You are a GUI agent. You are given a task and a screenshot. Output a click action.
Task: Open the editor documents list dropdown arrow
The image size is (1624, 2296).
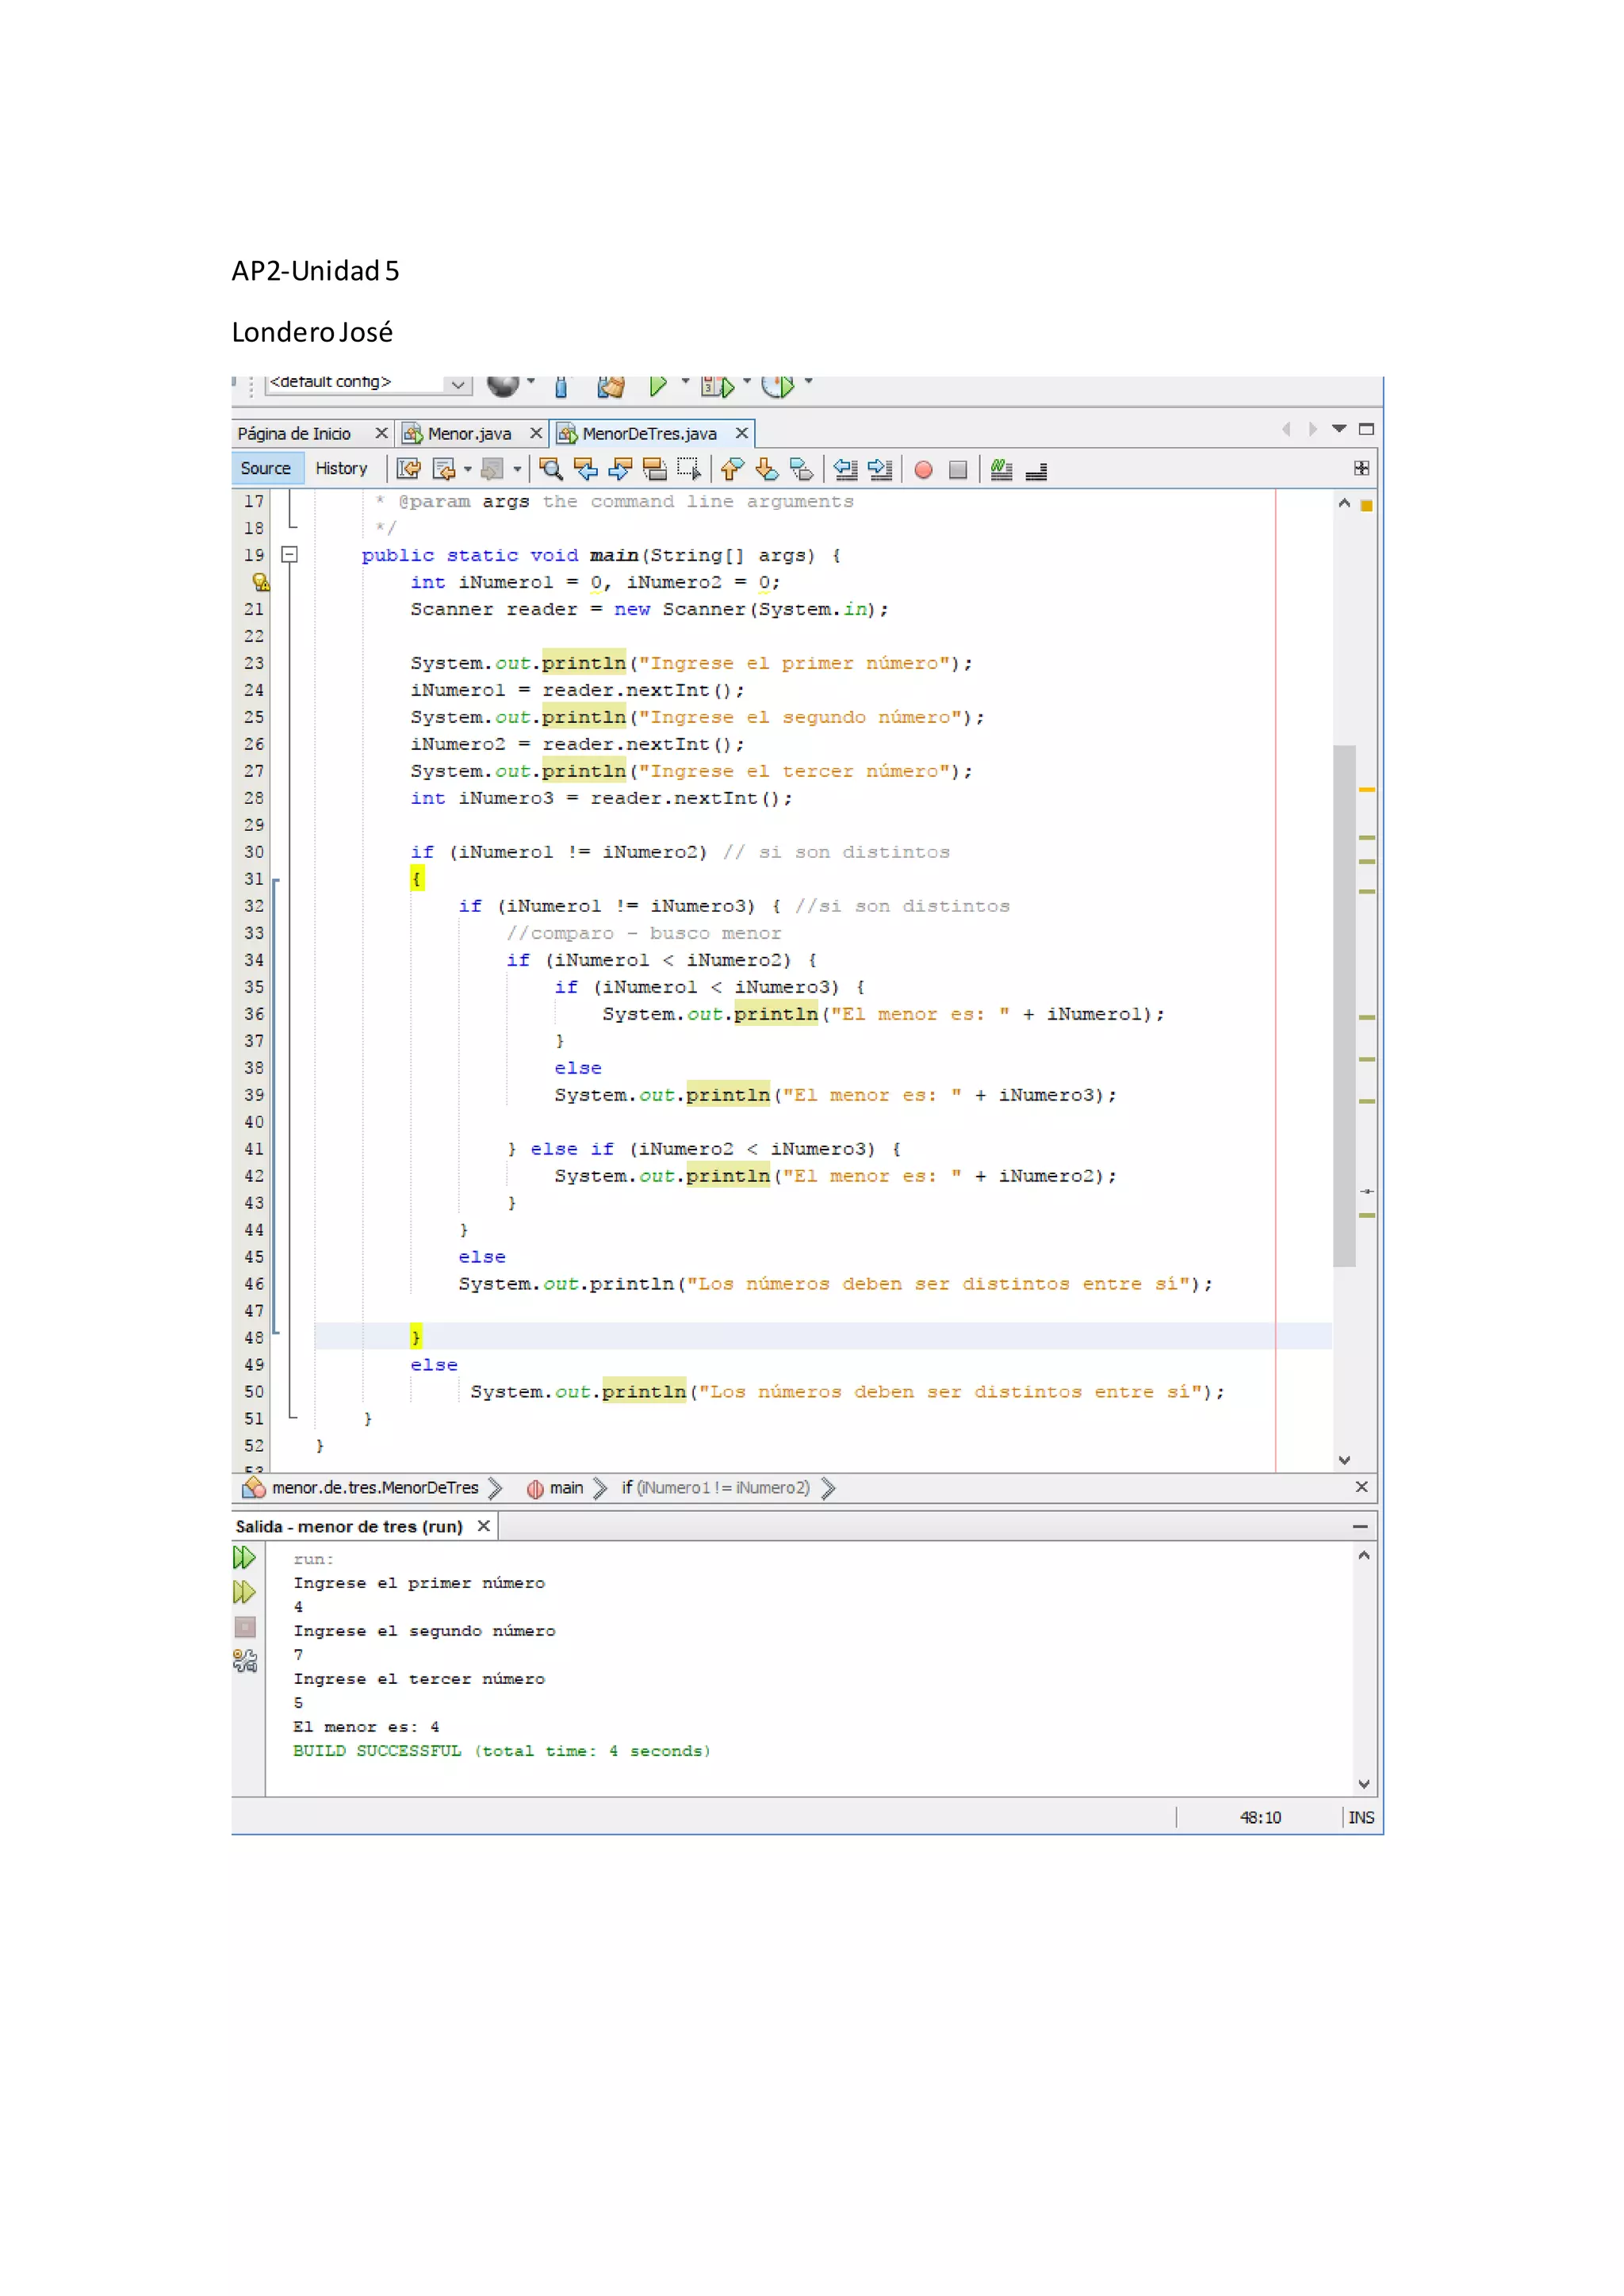pos(1339,429)
